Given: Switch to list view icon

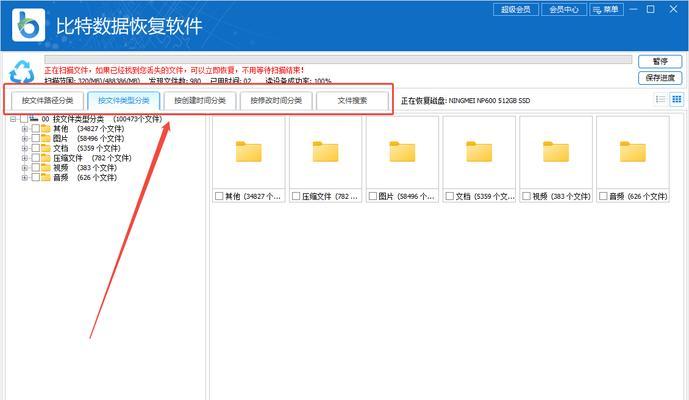Looking at the screenshot, I should (660, 99).
